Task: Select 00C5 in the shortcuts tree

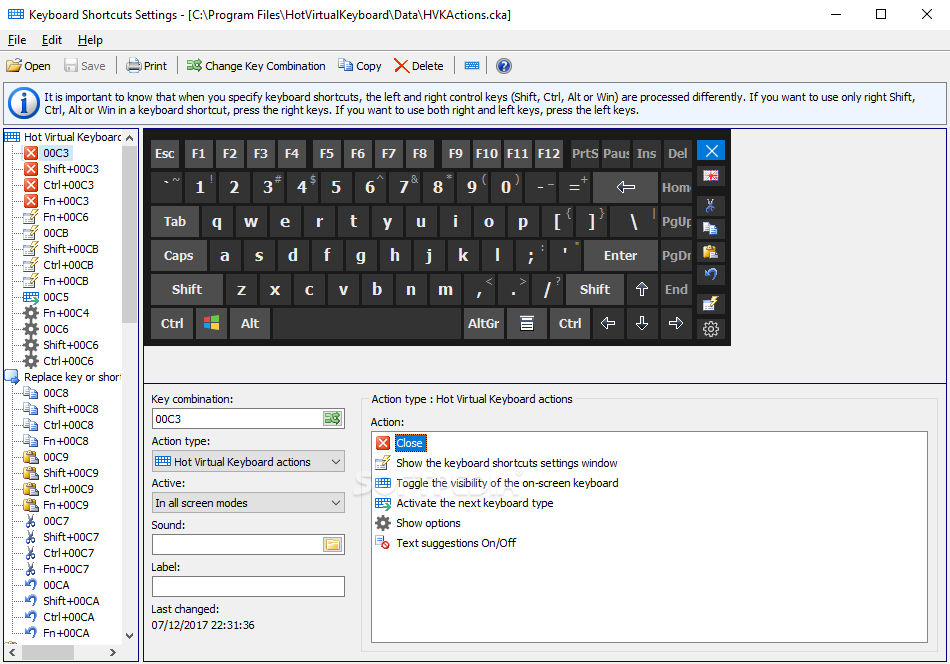Action: tap(56, 297)
